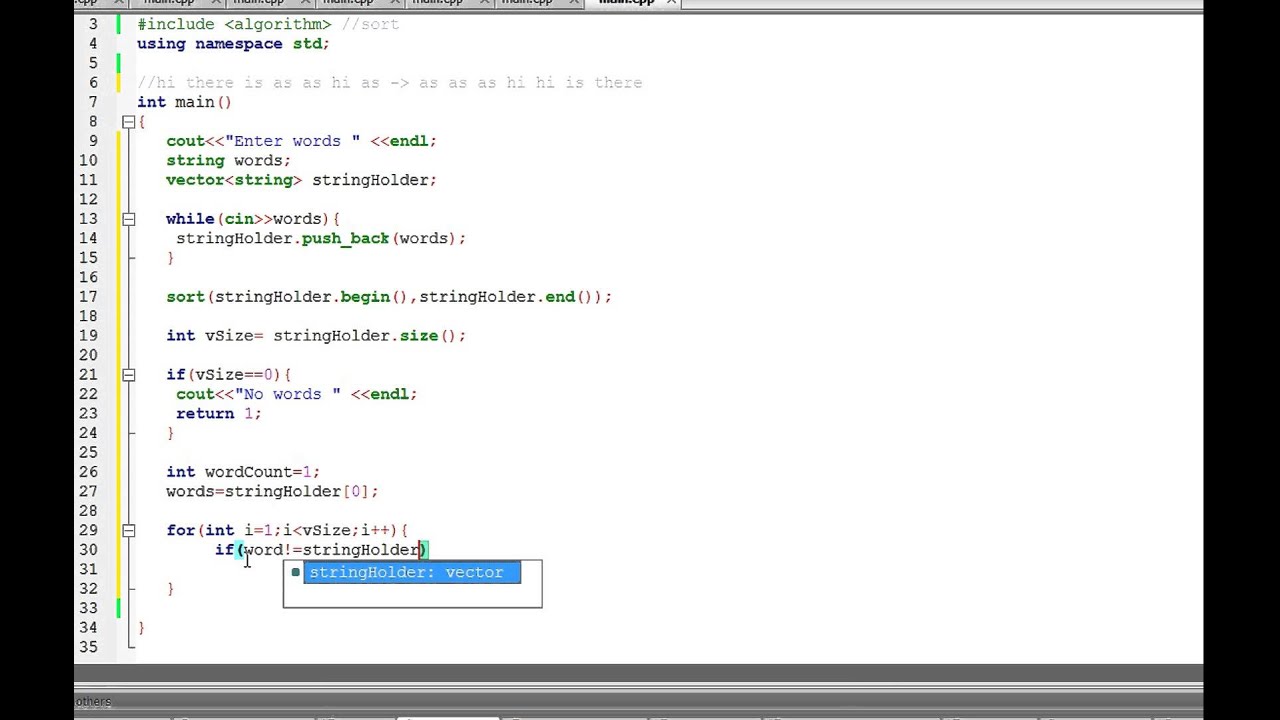Click the sort(stringHolder.begin() call

(x=389, y=297)
